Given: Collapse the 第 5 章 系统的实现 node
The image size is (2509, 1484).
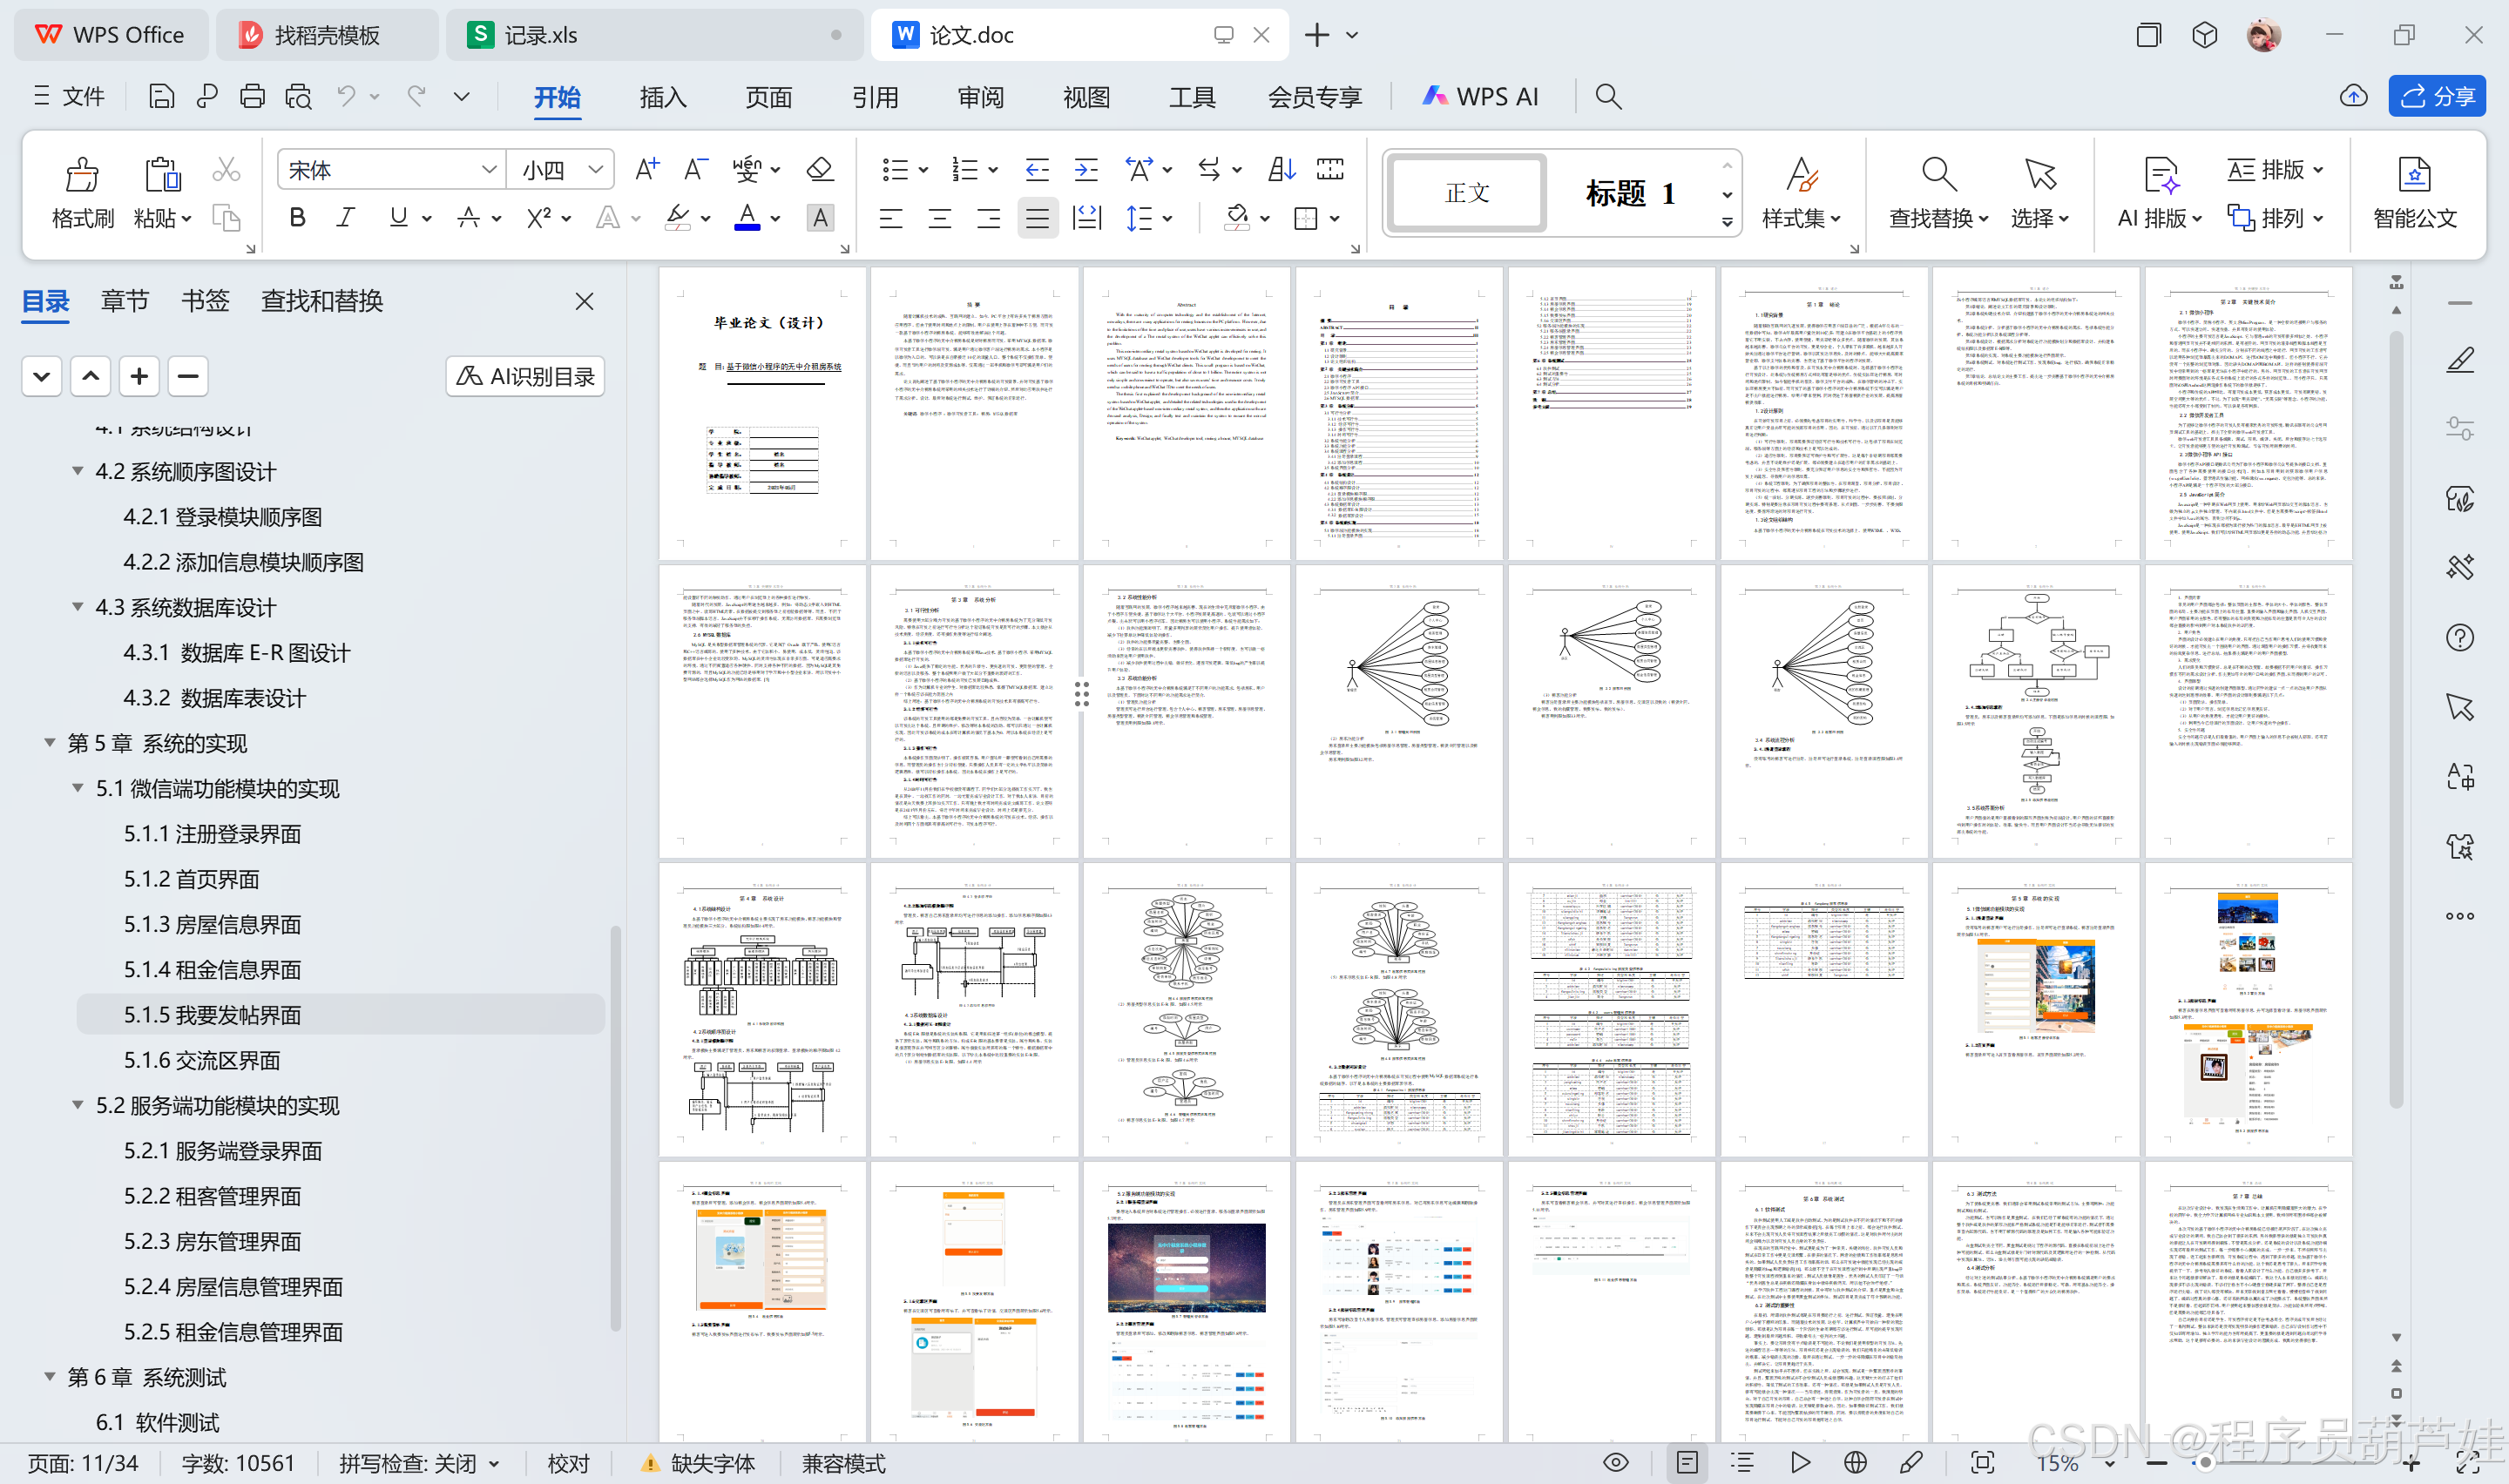Looking at the screenshot, I should pyautogui.click(x=49, y=743).
